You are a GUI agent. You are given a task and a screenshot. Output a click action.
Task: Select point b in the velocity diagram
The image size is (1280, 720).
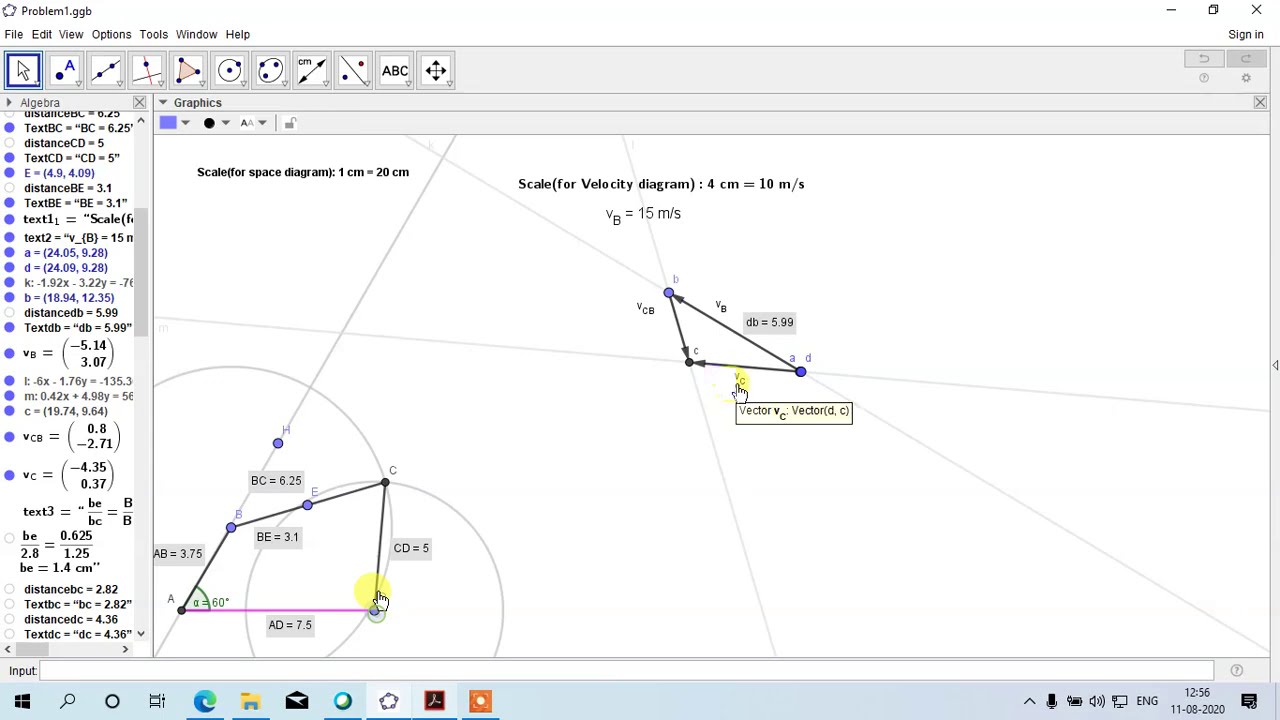[669, 293]
